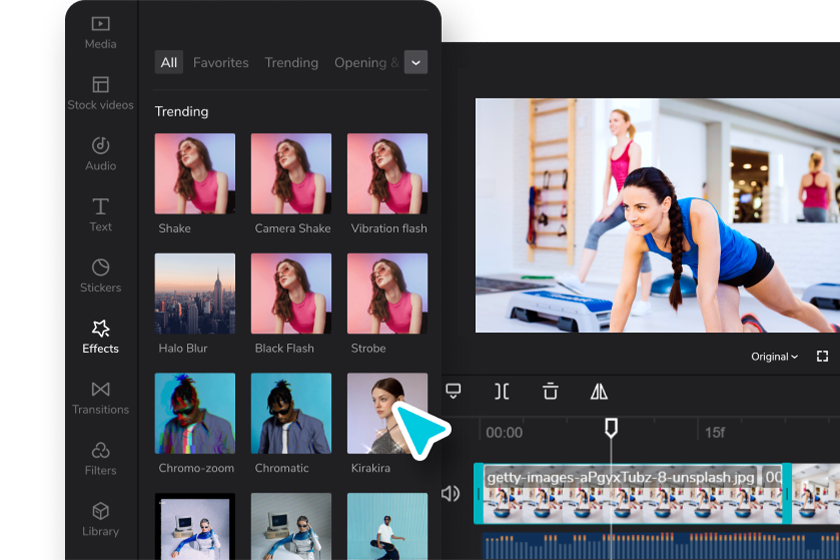Open the Library panel
The width and height of the screenshot is (840, 560).
point(100,519)
